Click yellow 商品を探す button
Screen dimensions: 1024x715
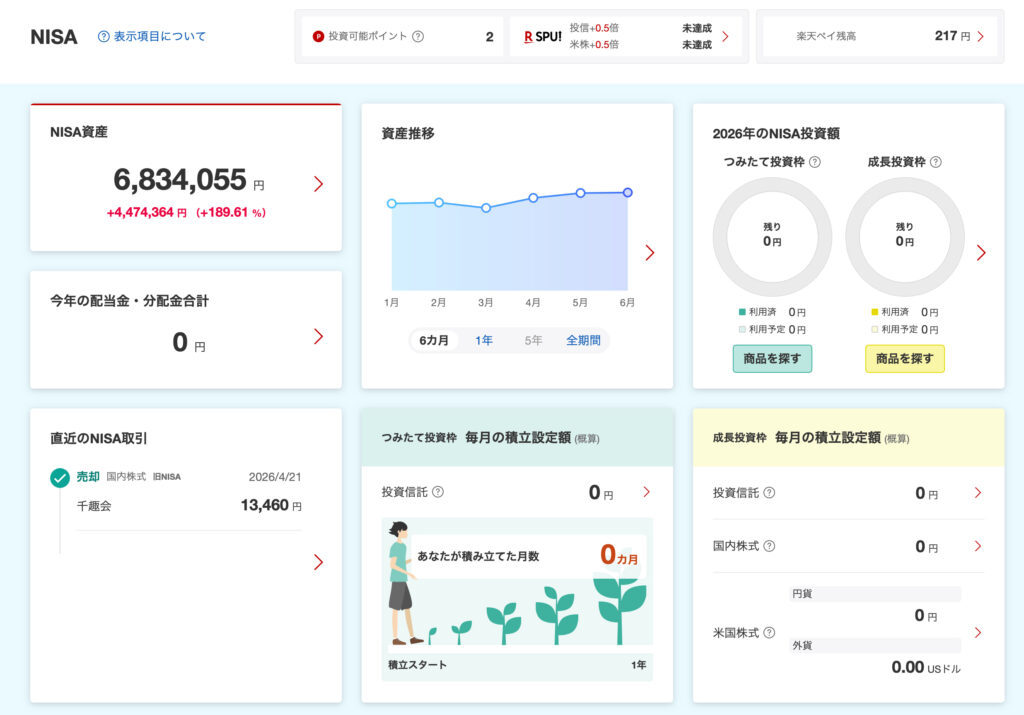point(904,358)
